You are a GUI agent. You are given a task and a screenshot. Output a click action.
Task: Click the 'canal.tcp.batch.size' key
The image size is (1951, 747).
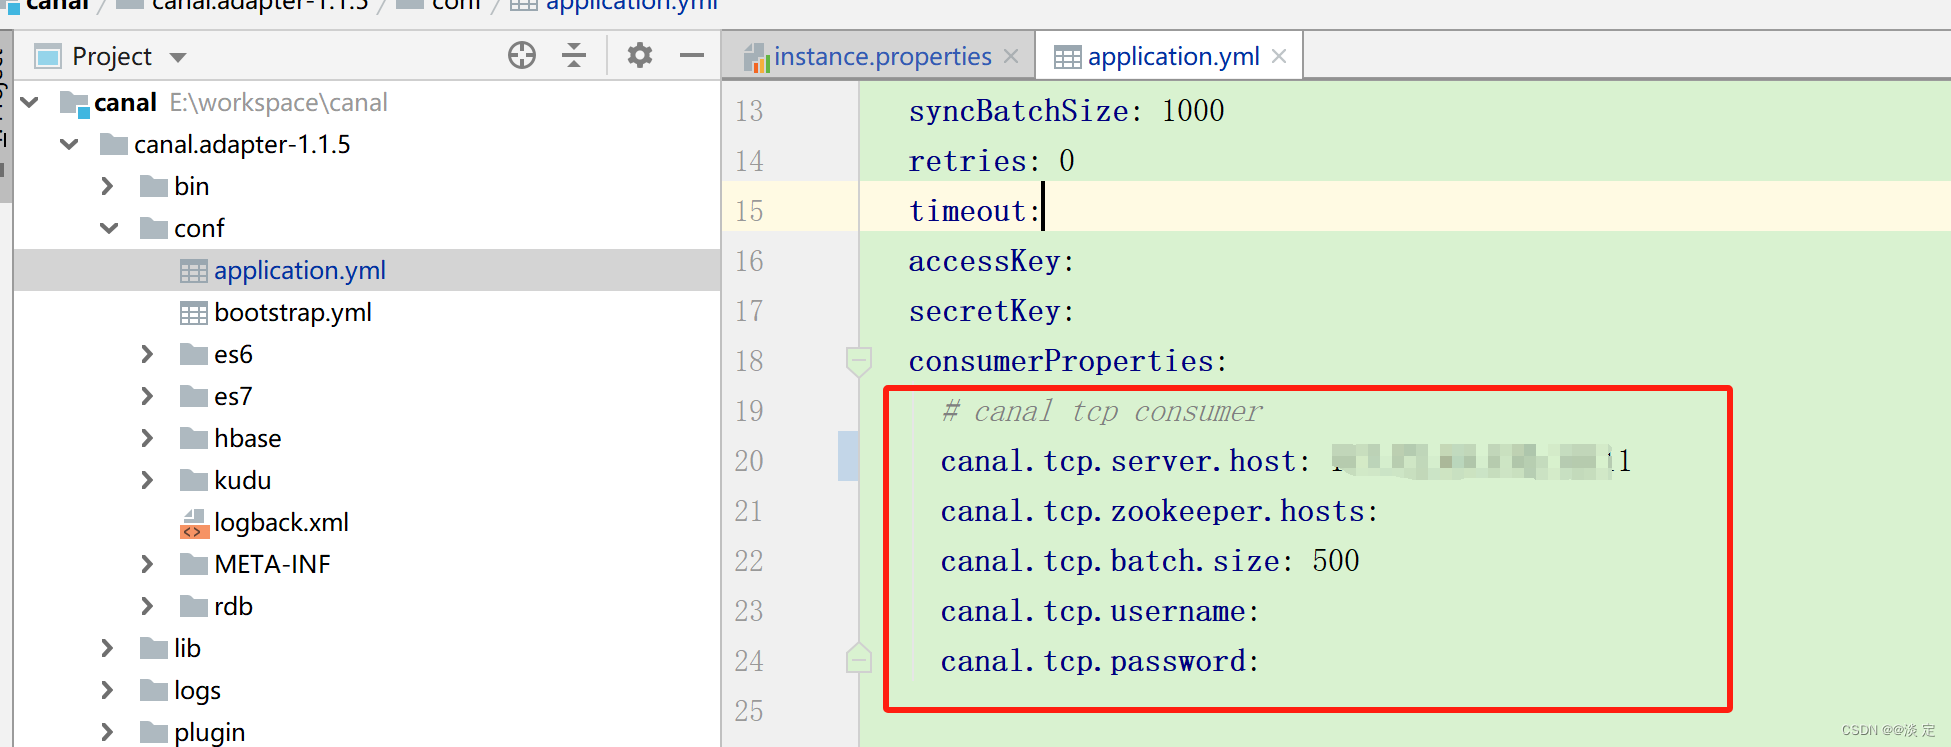[1109, 561]
